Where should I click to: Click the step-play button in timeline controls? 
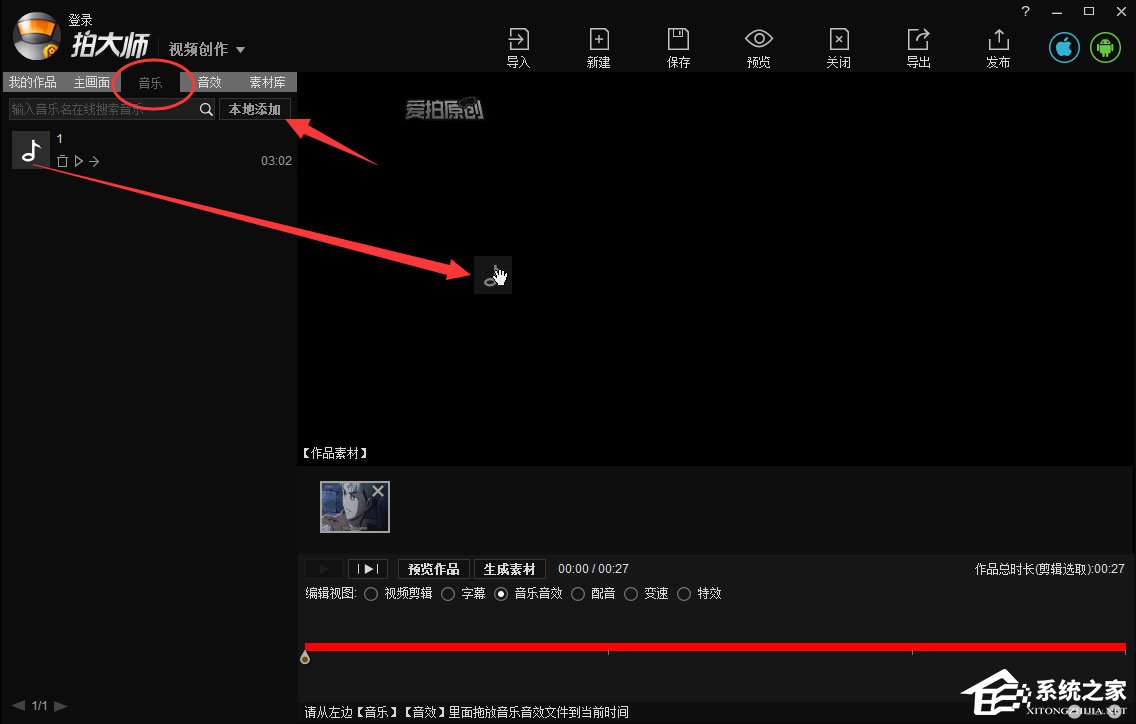(x=368, y=569)
